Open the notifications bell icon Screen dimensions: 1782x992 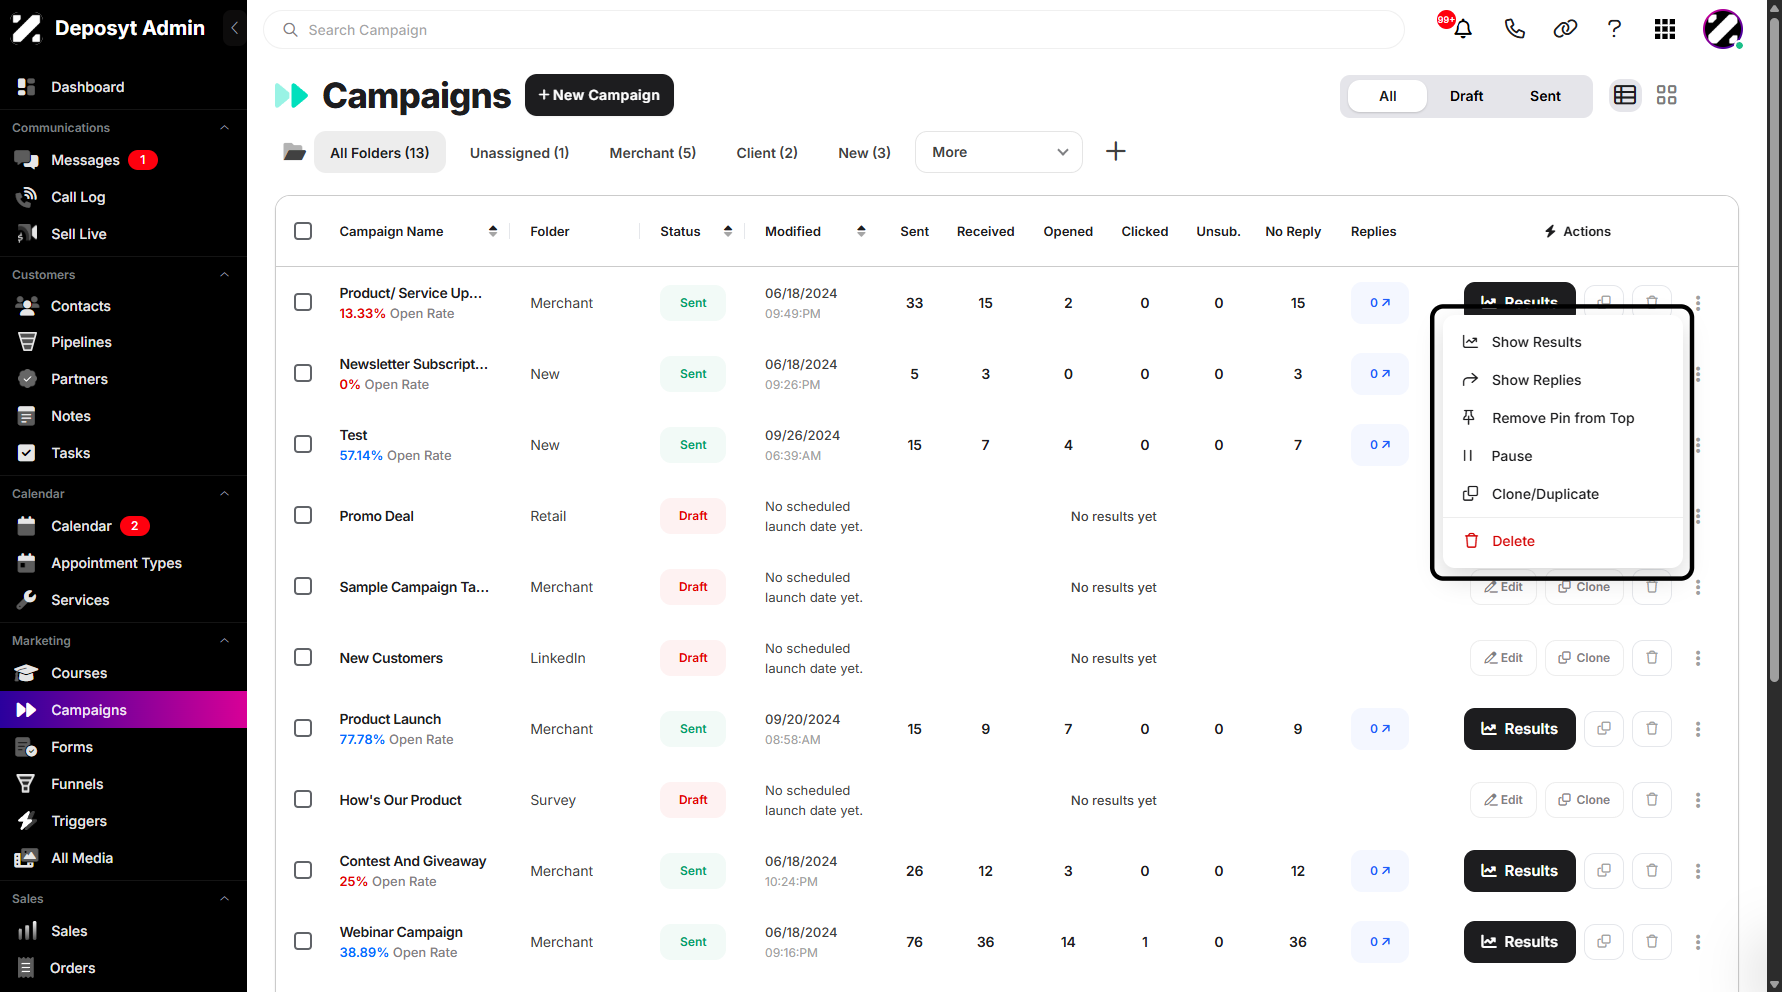(x=1462, y=29)
